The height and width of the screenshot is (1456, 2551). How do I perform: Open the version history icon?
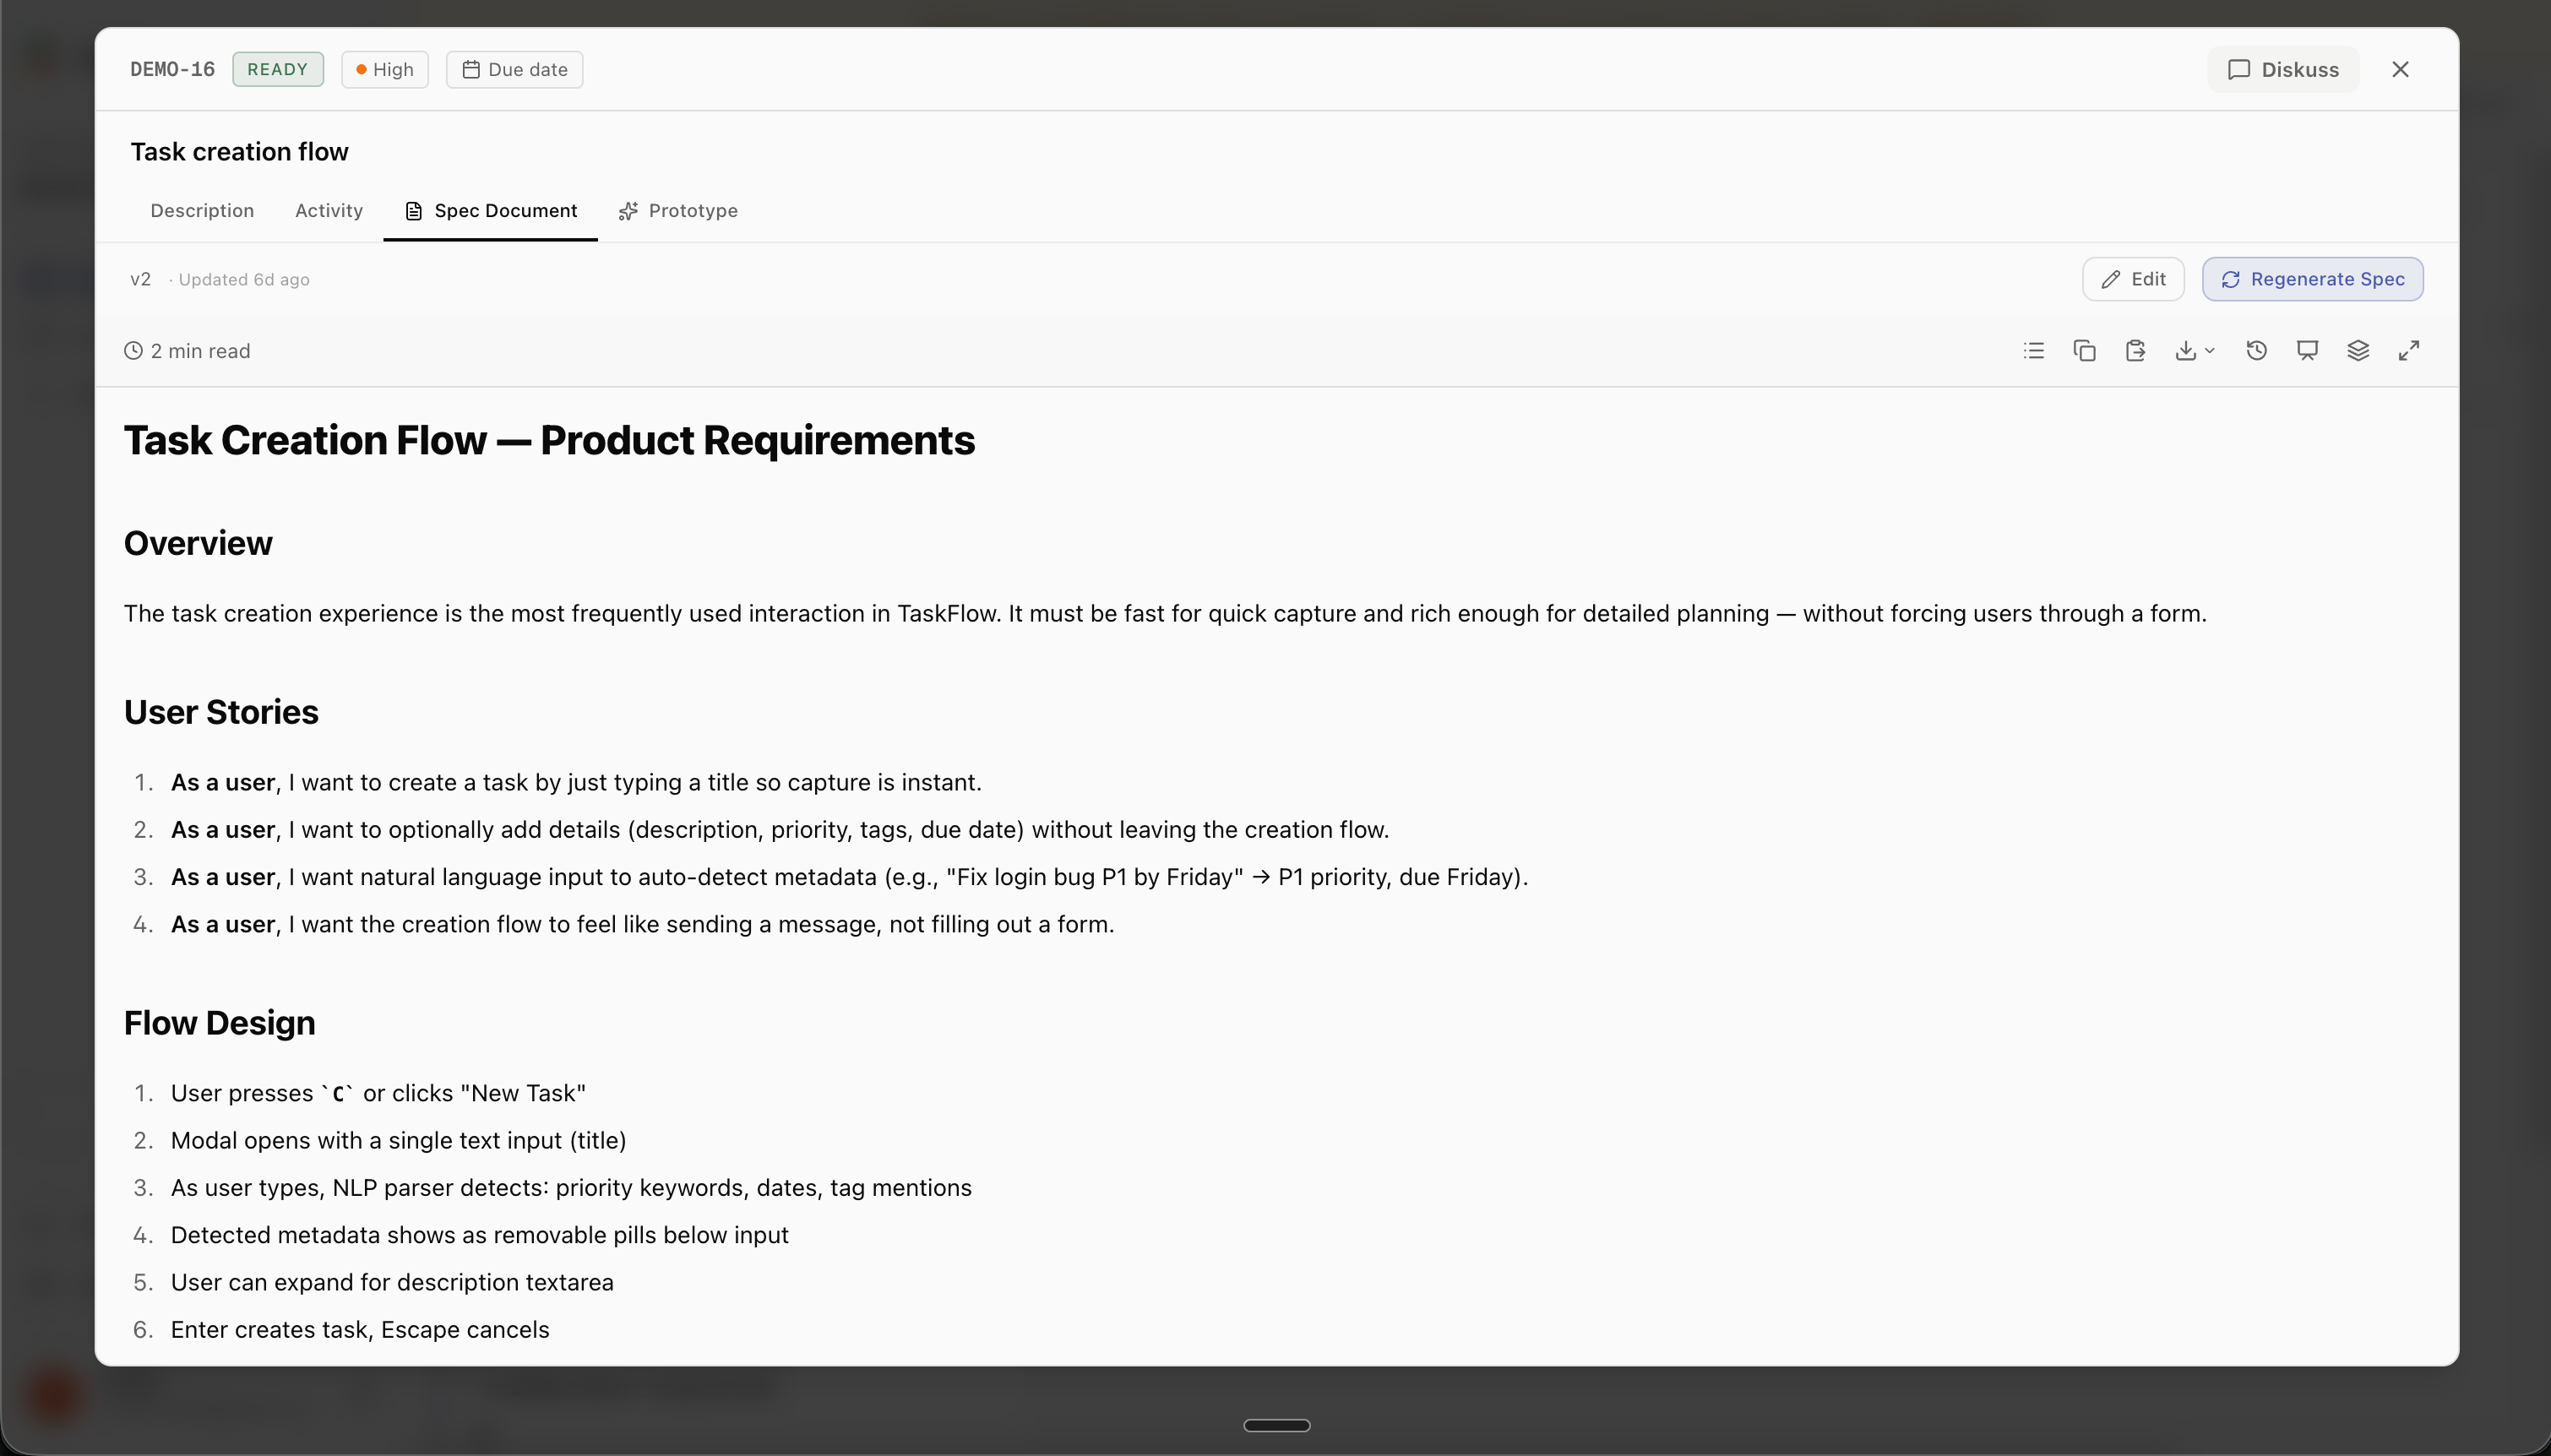pos(2256,350)
